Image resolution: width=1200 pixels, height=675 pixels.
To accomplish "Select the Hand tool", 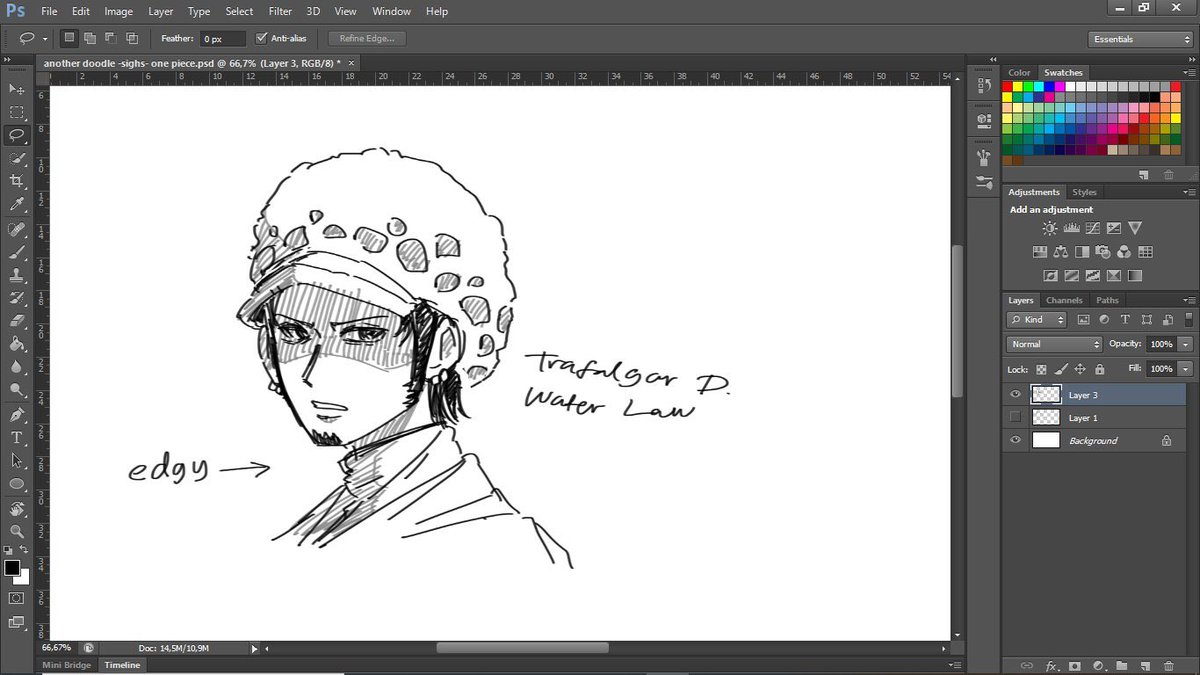I will point(17,509).
